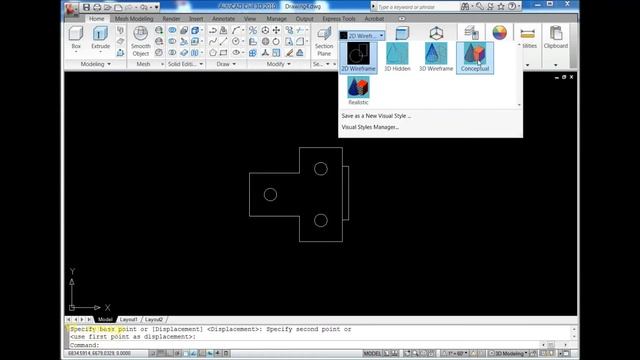Click the Plot printer icon
640x360 pixels.
click(x=97, y=7)
